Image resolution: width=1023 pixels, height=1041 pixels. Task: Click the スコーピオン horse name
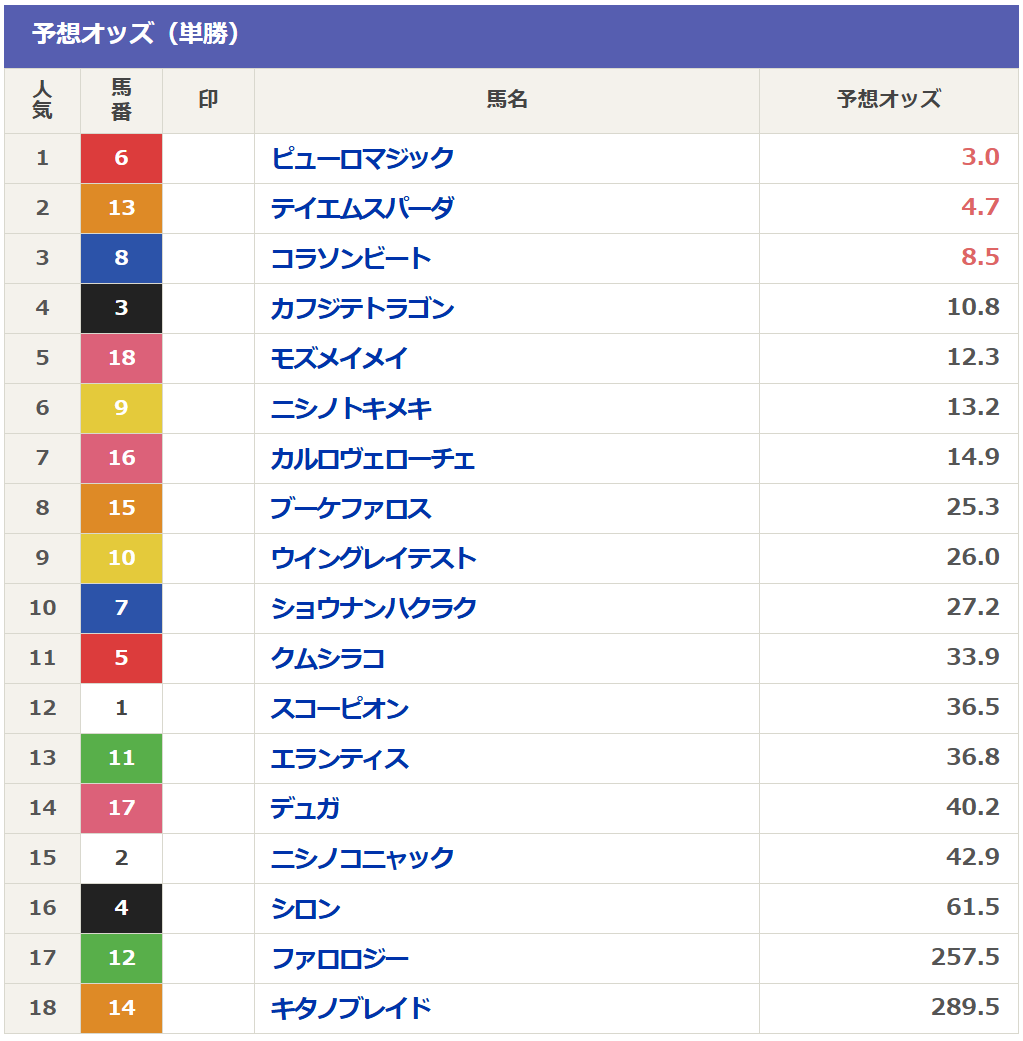(x=339, y=708)
